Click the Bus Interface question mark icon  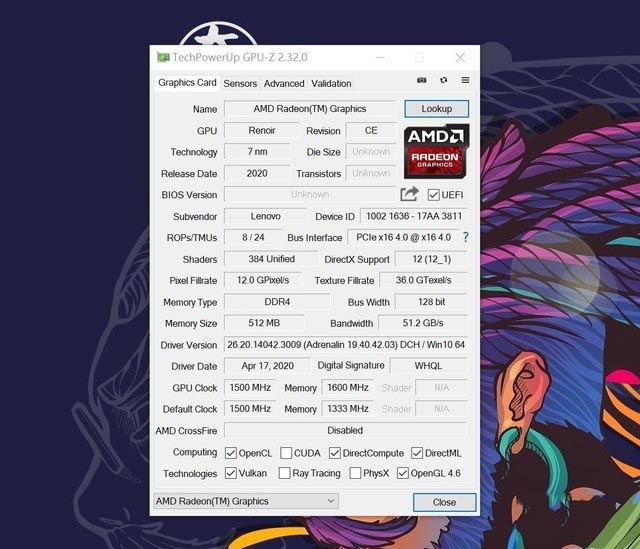(465, 237)
